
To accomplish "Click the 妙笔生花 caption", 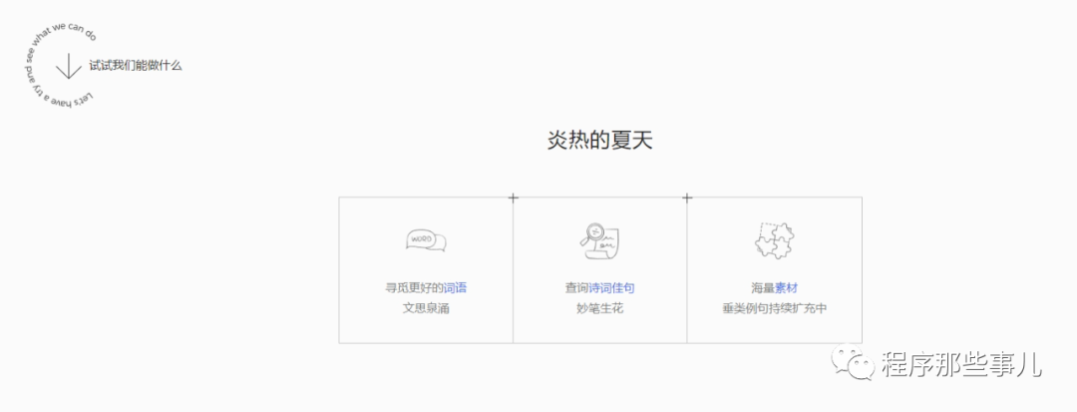I will click(600, 308).
